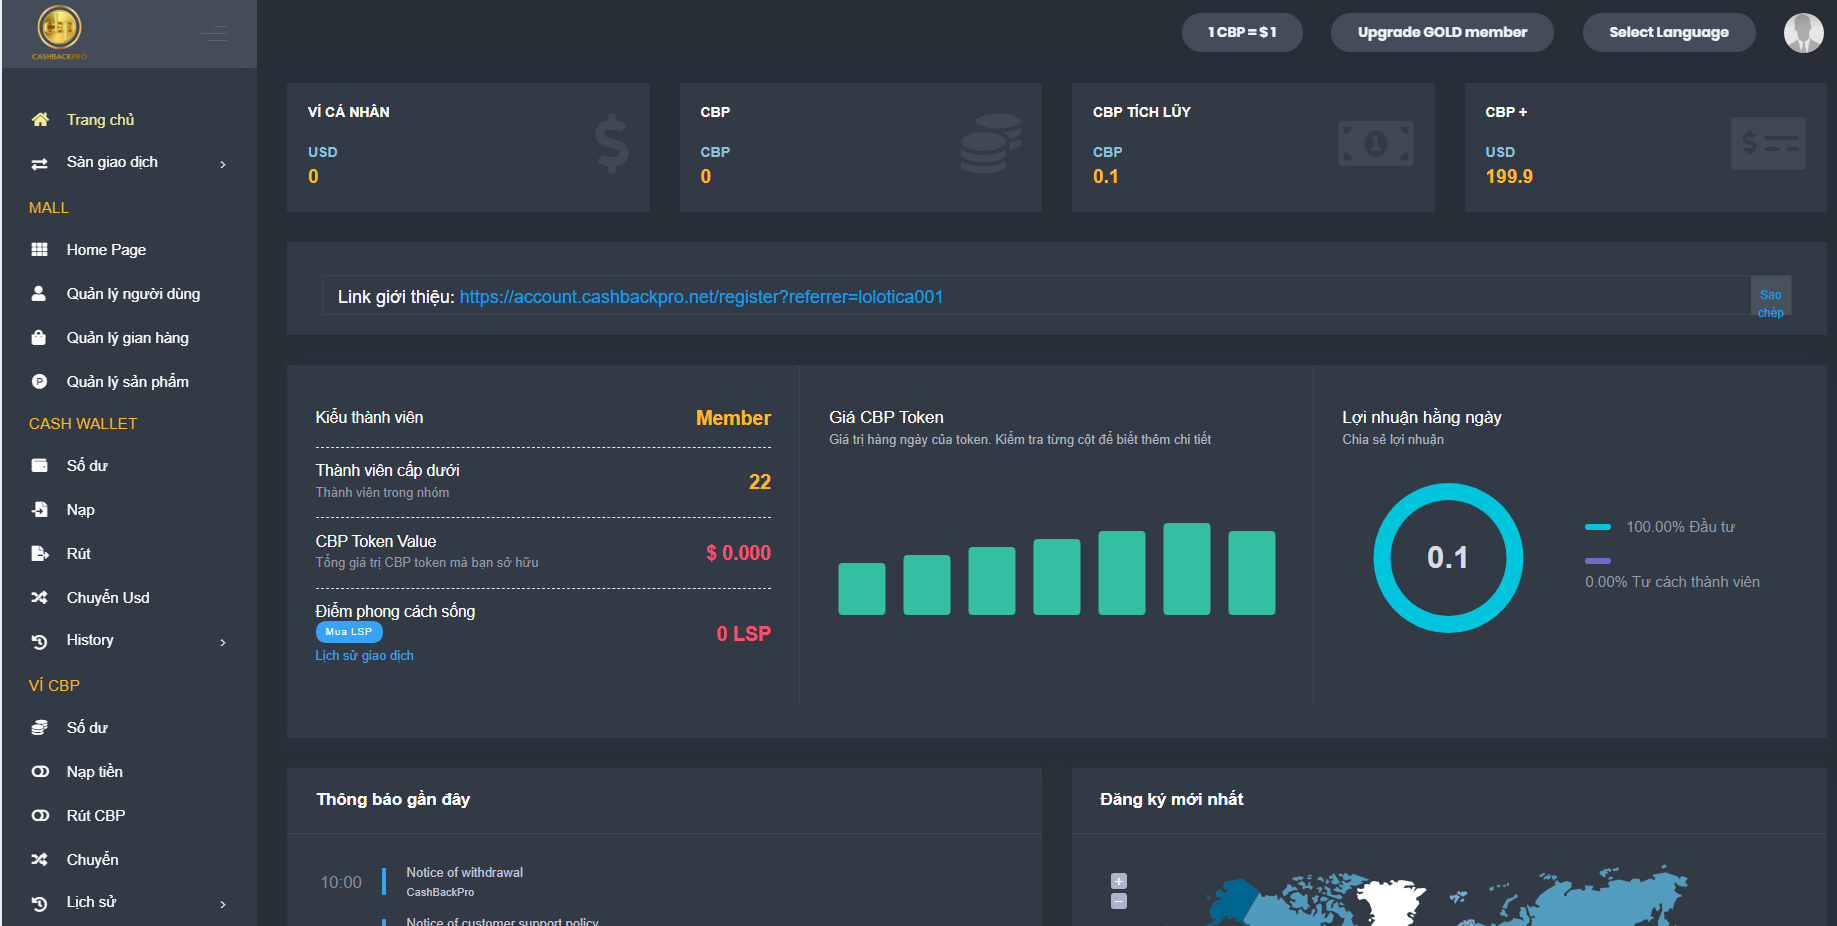
Task: Click the exchange arrows icon for Sàn giao dịch
Action: pos(40,163)
